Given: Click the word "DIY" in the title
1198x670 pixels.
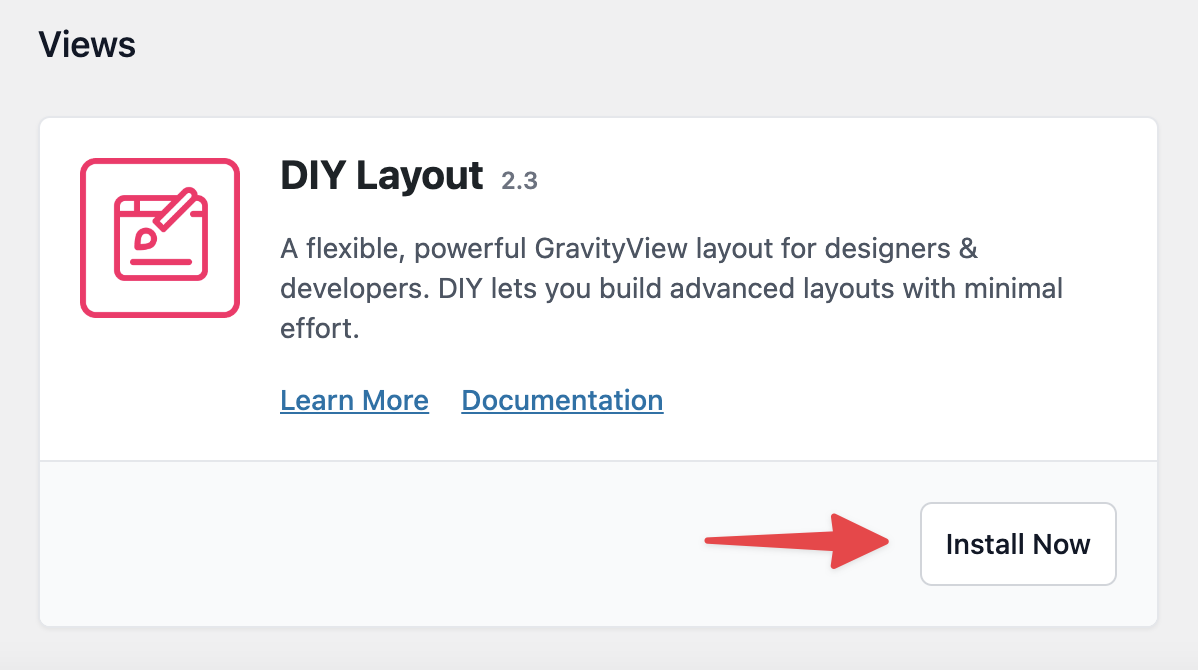Looking at the screenshot, I should coord(313,177).
